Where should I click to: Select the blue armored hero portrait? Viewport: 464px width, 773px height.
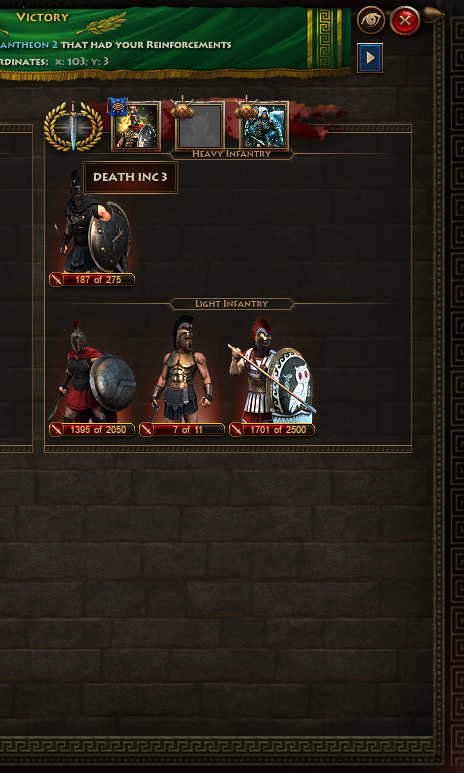[264, 126]
